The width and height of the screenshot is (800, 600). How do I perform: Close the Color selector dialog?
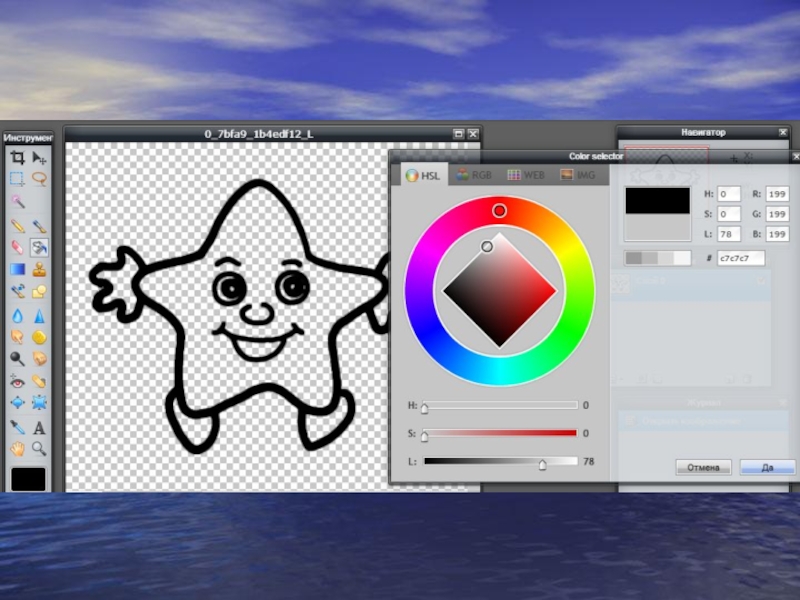coord(795,157)
